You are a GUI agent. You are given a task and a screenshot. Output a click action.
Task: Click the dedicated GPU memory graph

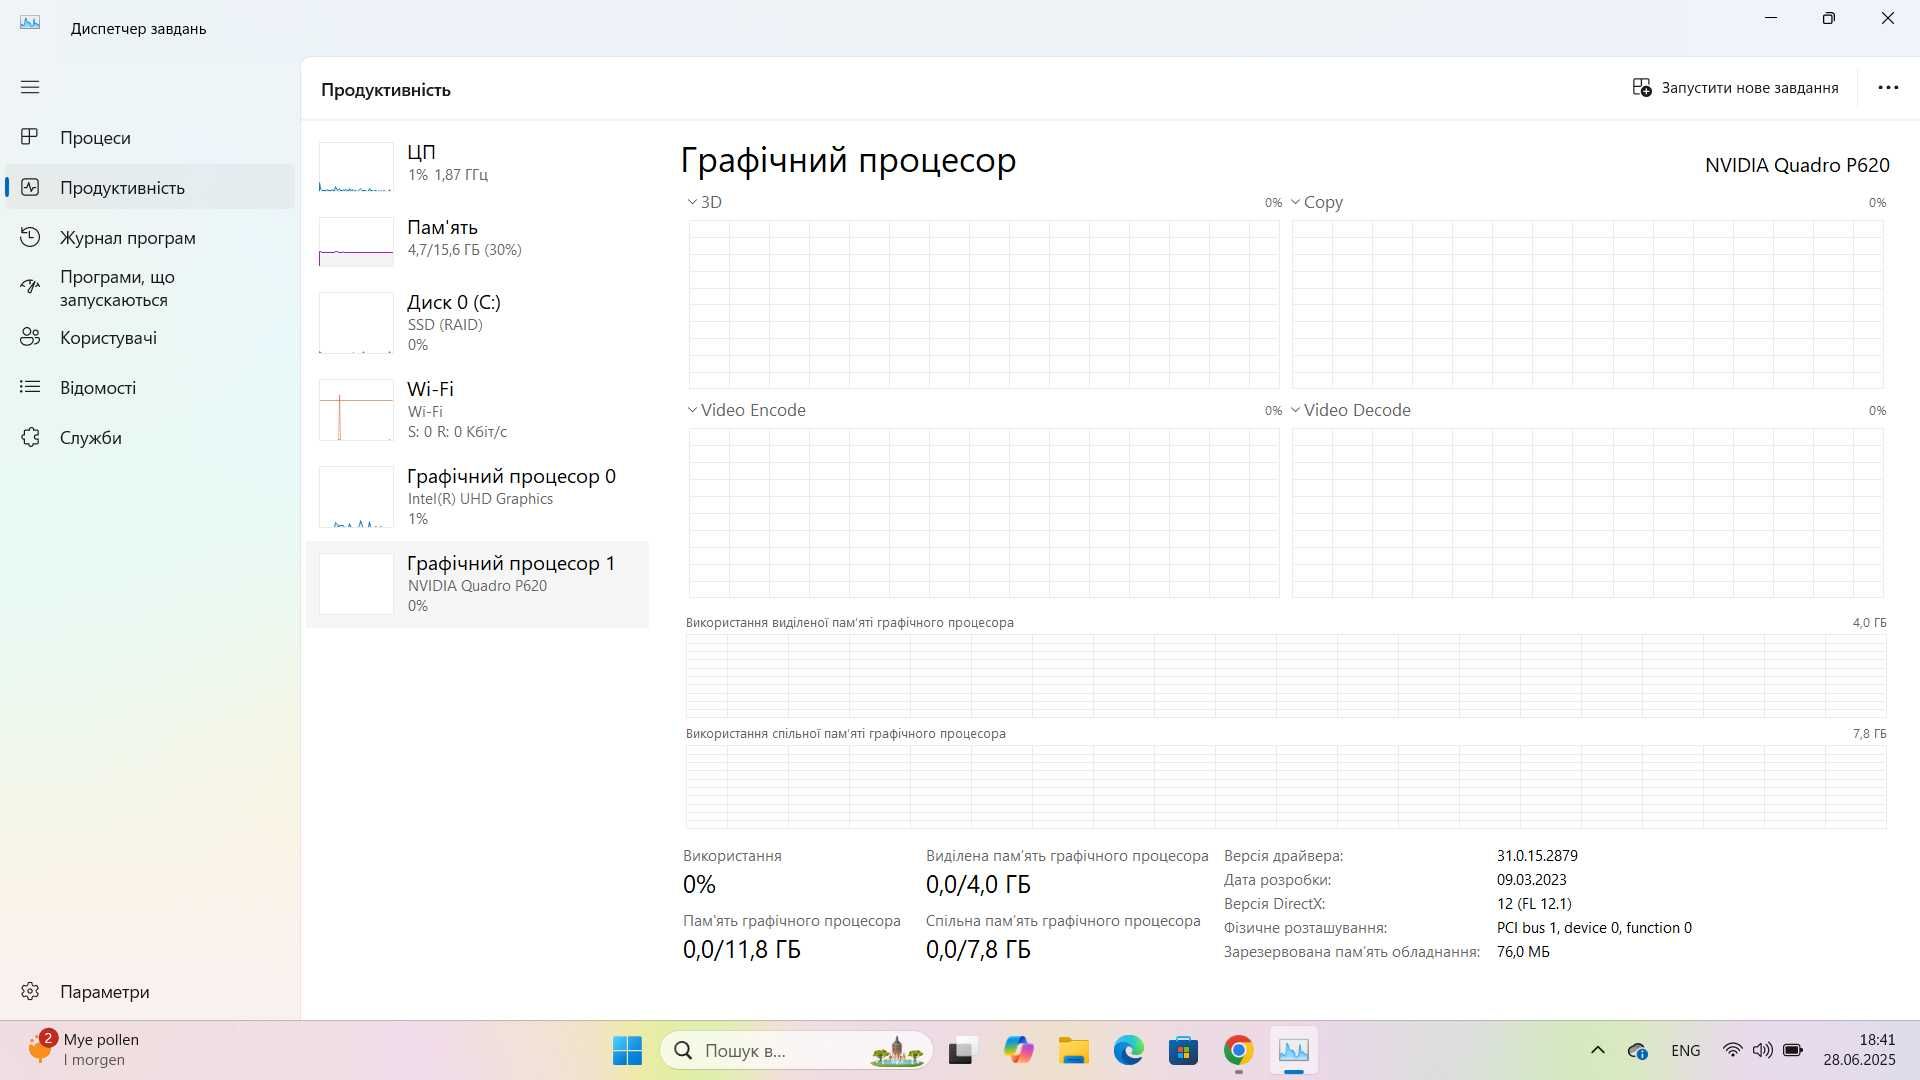pyautogui.click(x=1286, y=675)
